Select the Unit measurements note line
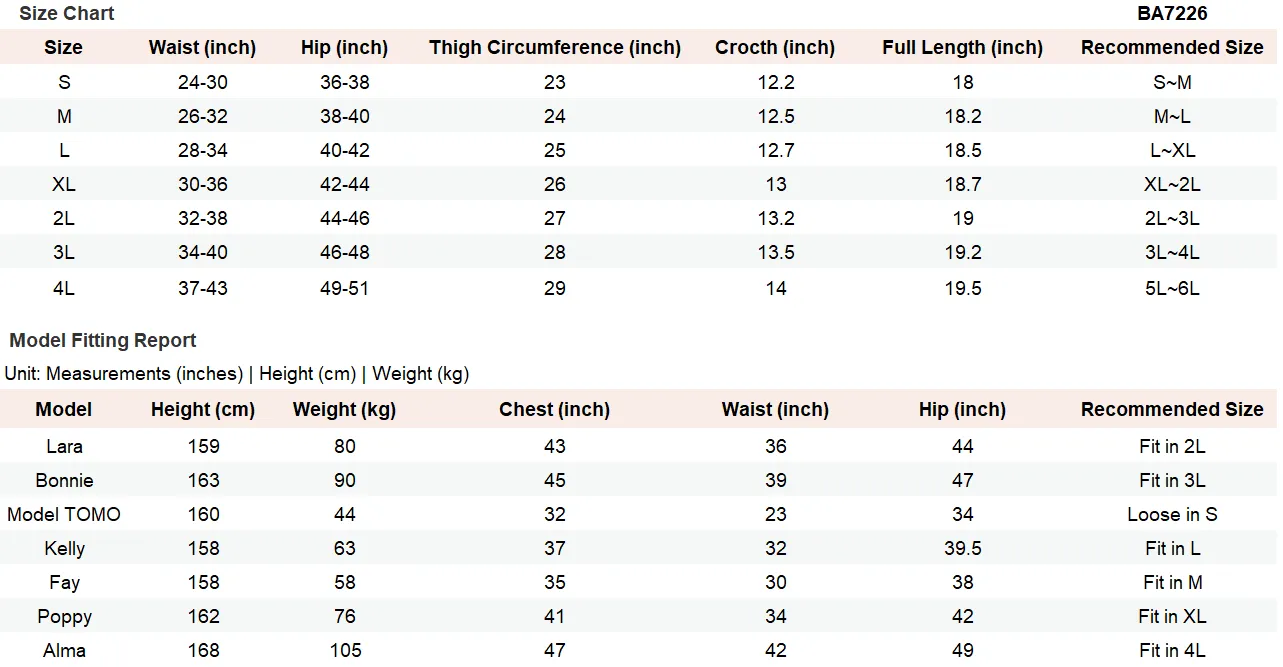Screen dimensions: 1283x667 coord(237,373)
